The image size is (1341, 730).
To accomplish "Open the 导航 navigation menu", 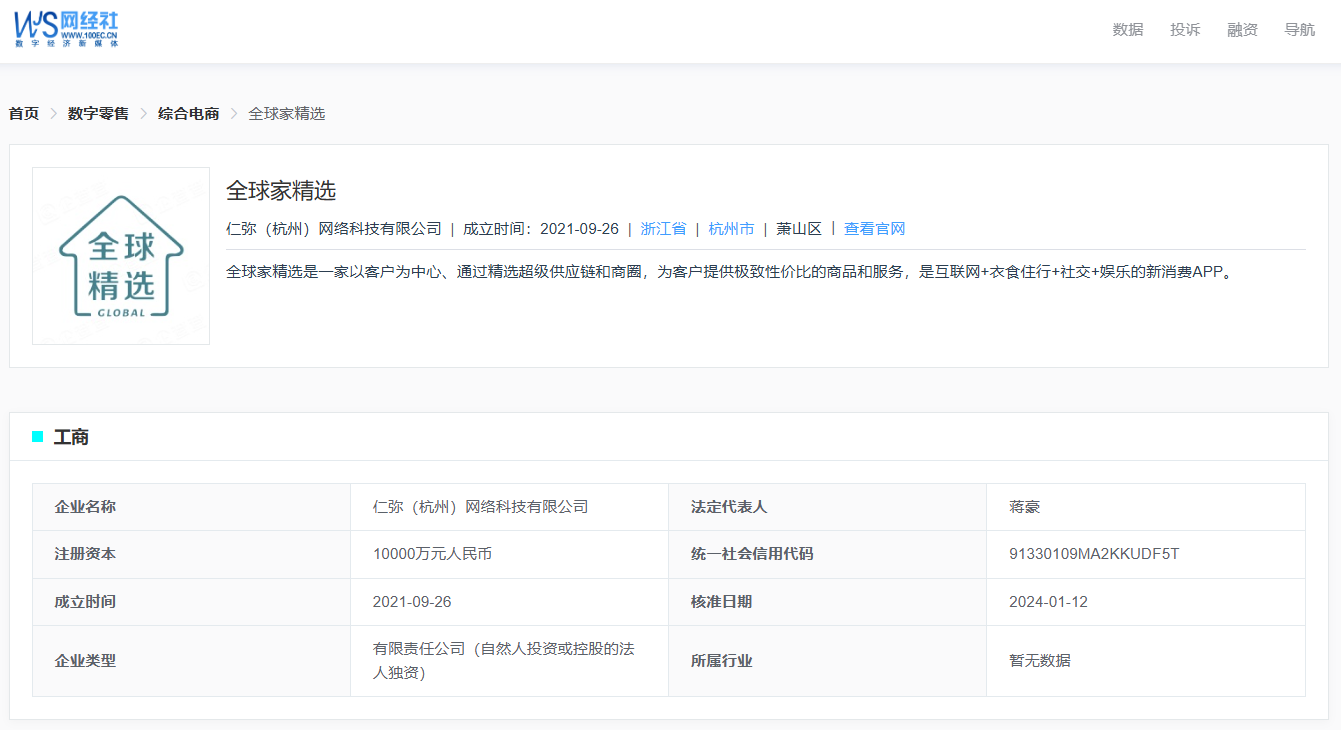I will click(1299, 30).
